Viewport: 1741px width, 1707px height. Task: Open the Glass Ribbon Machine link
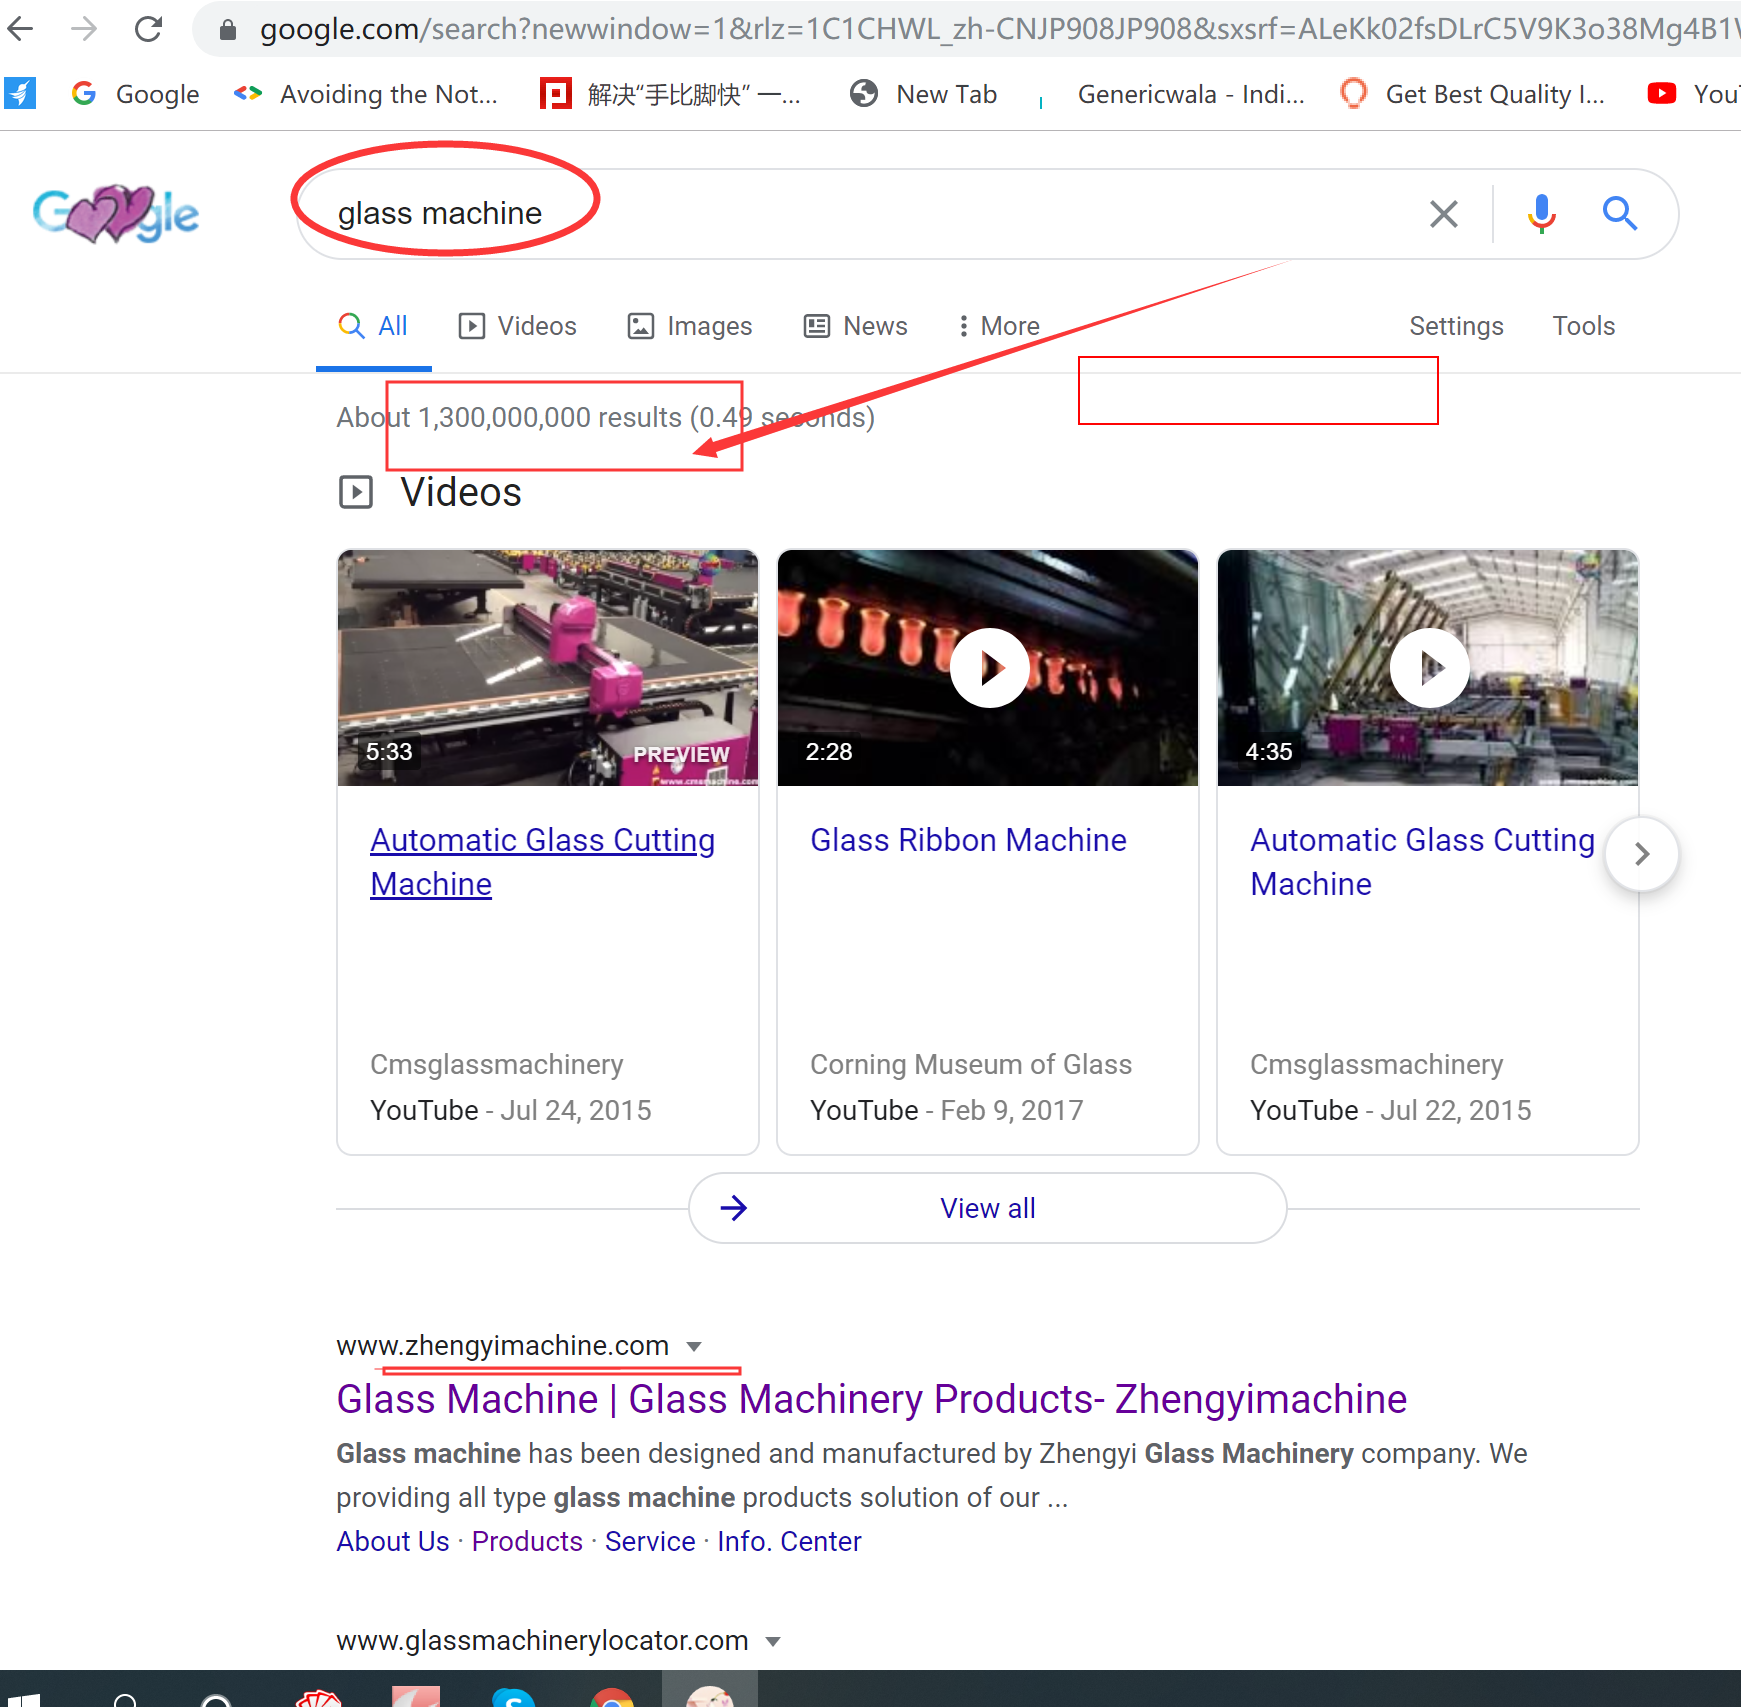tap(968, 840)
